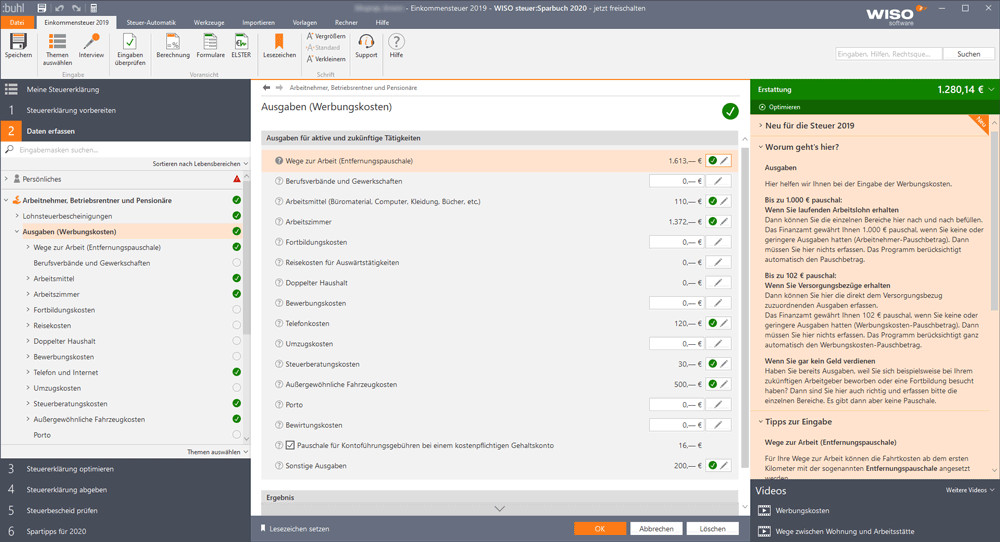Expand the Lohnsteuerbescheinigungen tree node
Viewport: 1000px width, 542px height.
click(17, 216)
